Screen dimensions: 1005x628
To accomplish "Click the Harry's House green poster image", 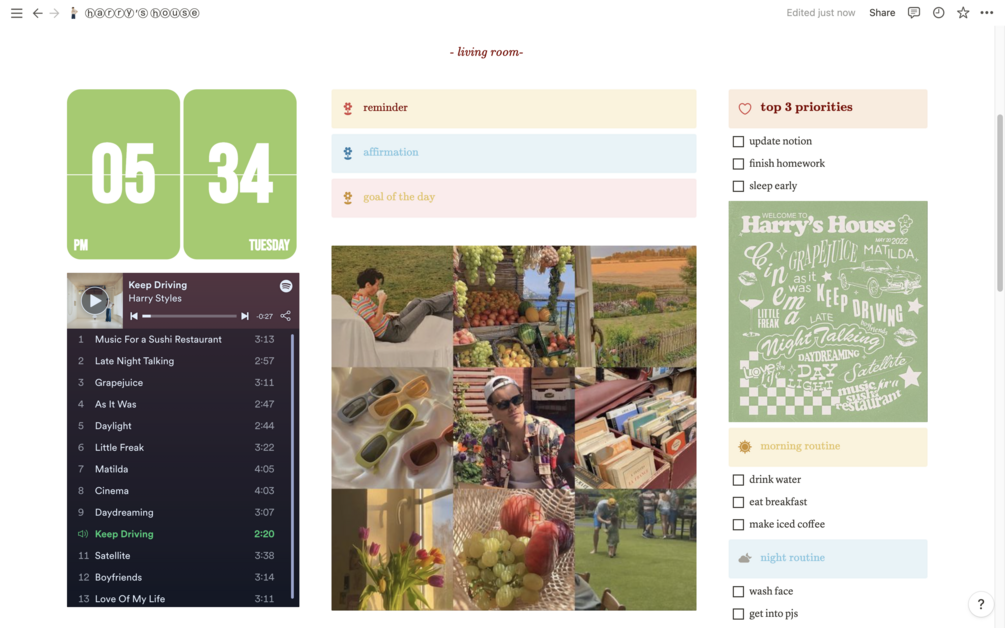I will pyautogui.click(x=828, y=311).
